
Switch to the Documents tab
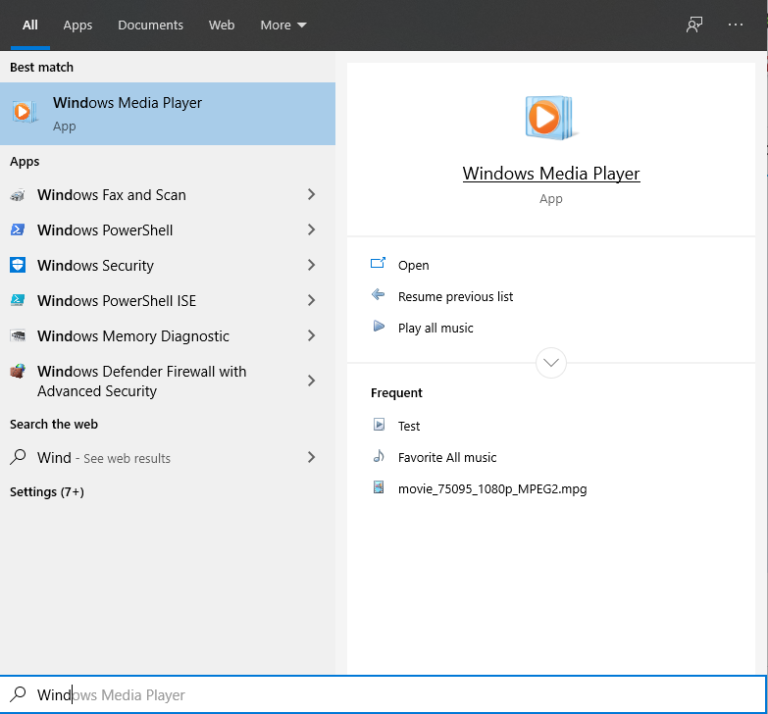150,25
